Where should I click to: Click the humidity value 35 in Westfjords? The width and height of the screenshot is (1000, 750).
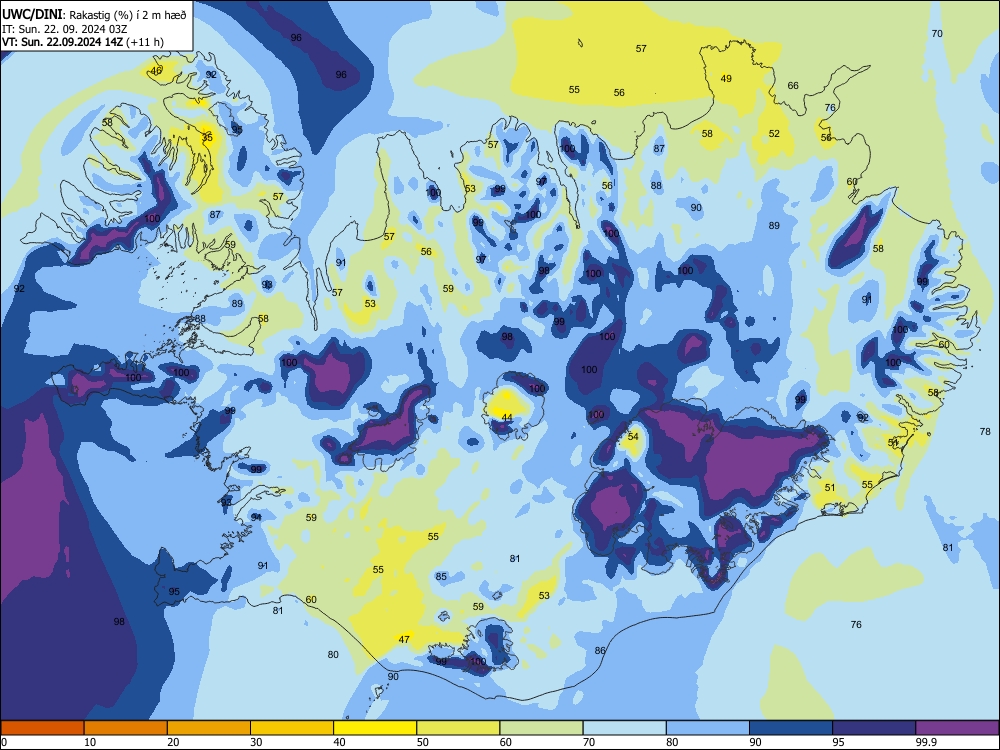coord(207,137)
